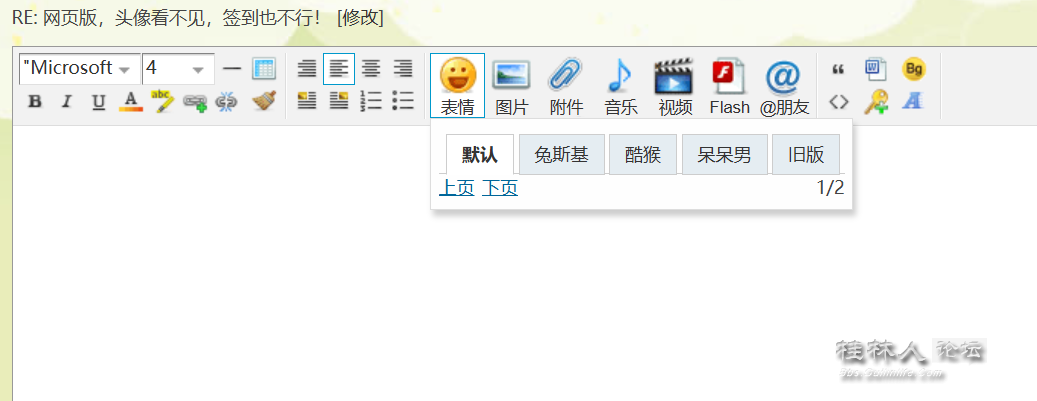Viewport: 1037px width, 401px height.
Task: Switch to the 兔斯基 emoticon tab
Action: [561, 155]
